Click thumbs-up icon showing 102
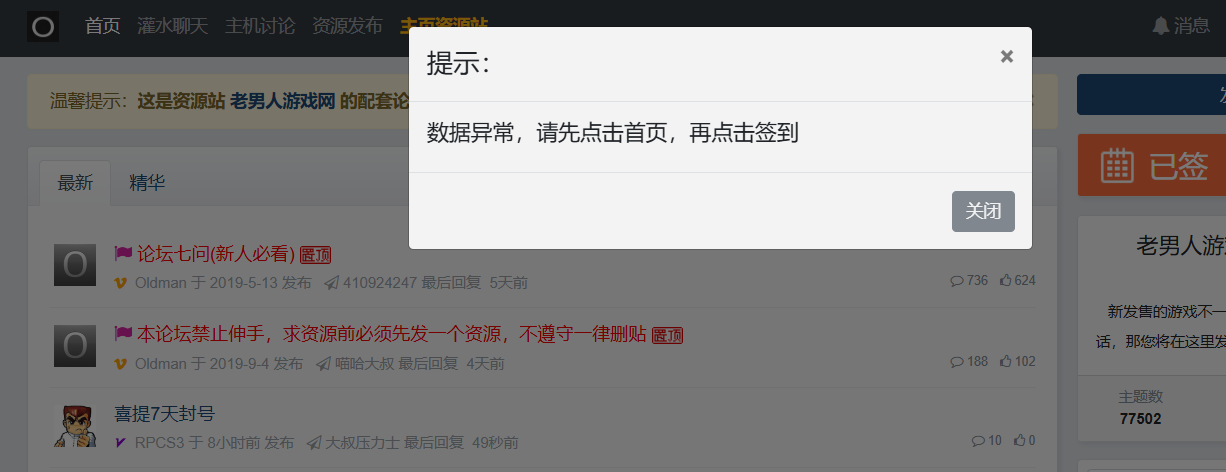Viewport: 1226px width, 472px height. click(x=1005, y=361)
